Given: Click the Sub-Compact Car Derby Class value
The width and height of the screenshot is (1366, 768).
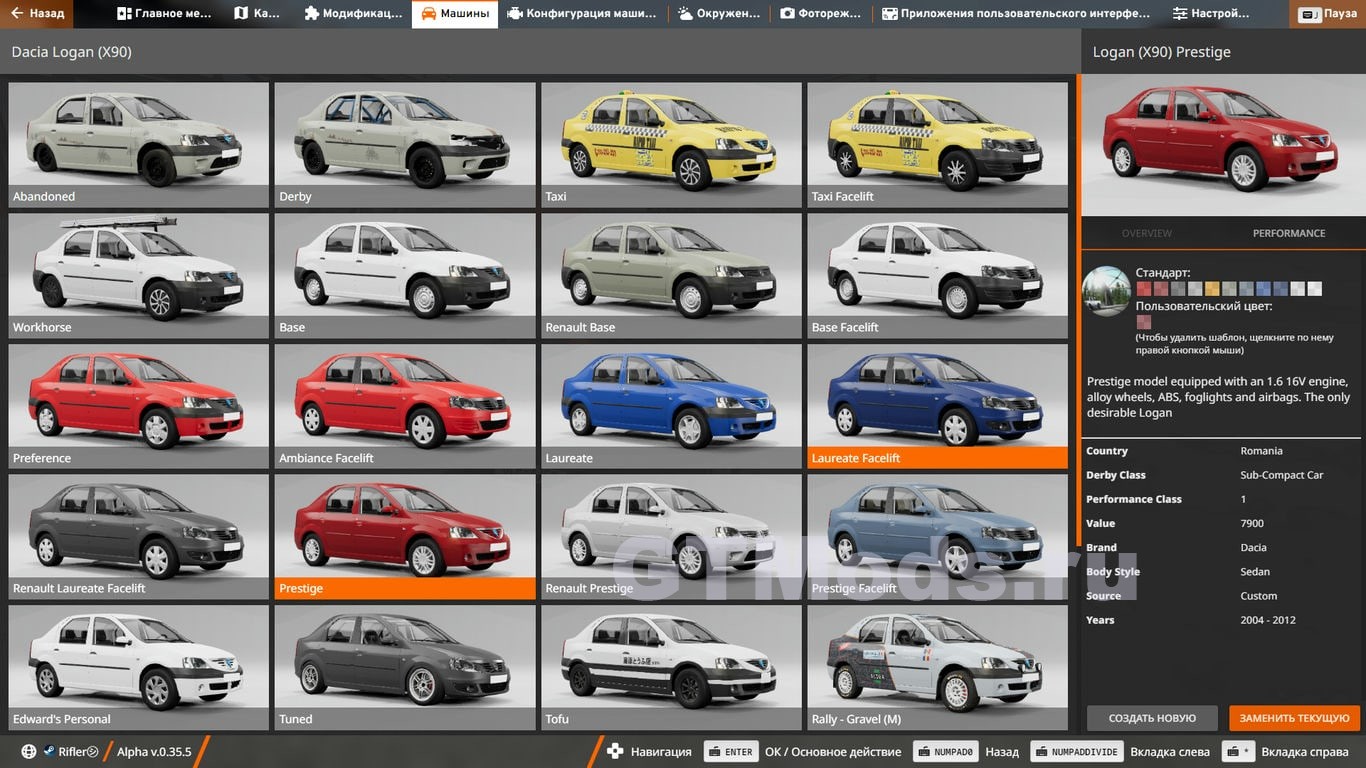Looking at the screenshot, I should pos(1282,475).
